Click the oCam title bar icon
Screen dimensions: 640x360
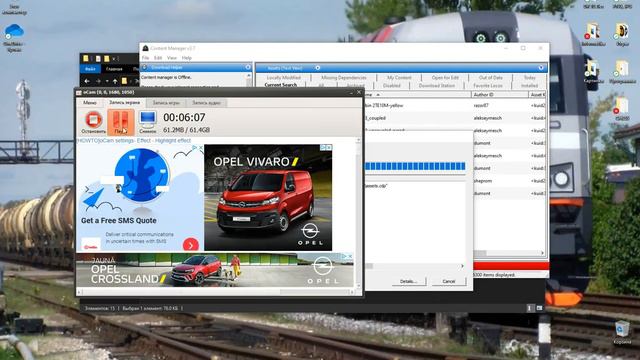(79, 92)
